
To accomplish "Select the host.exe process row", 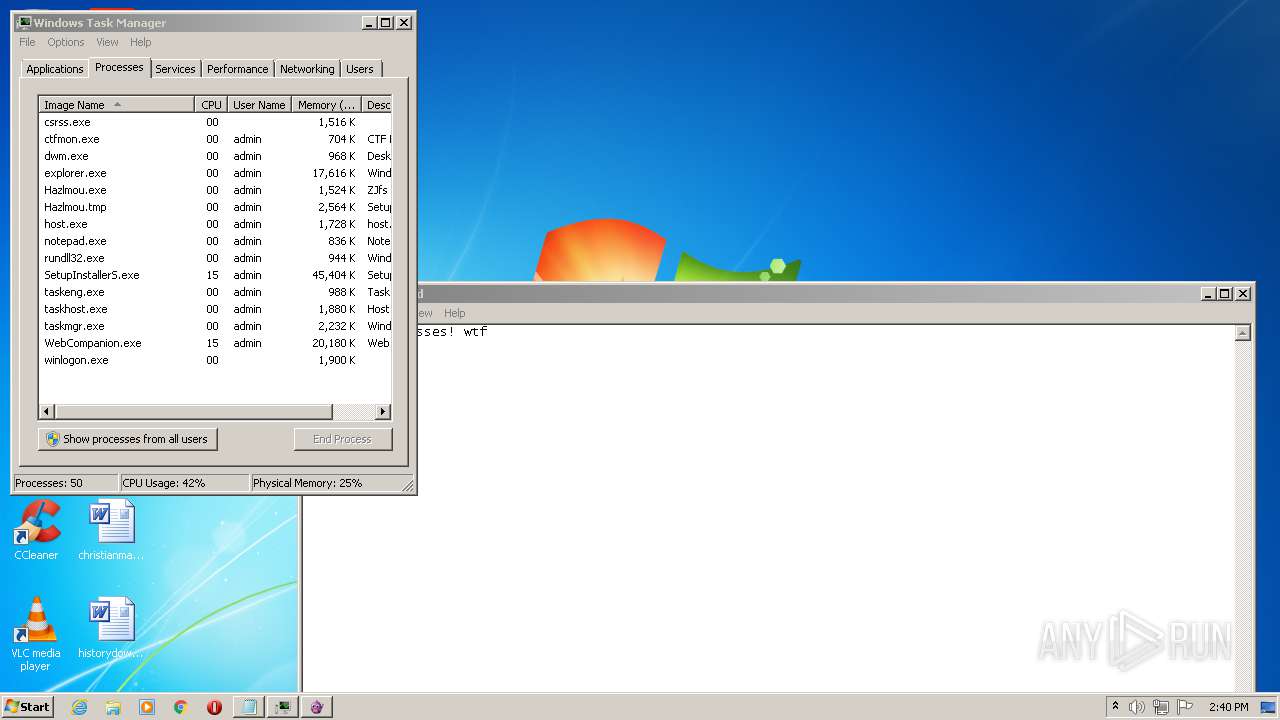I will pos(215,224).
